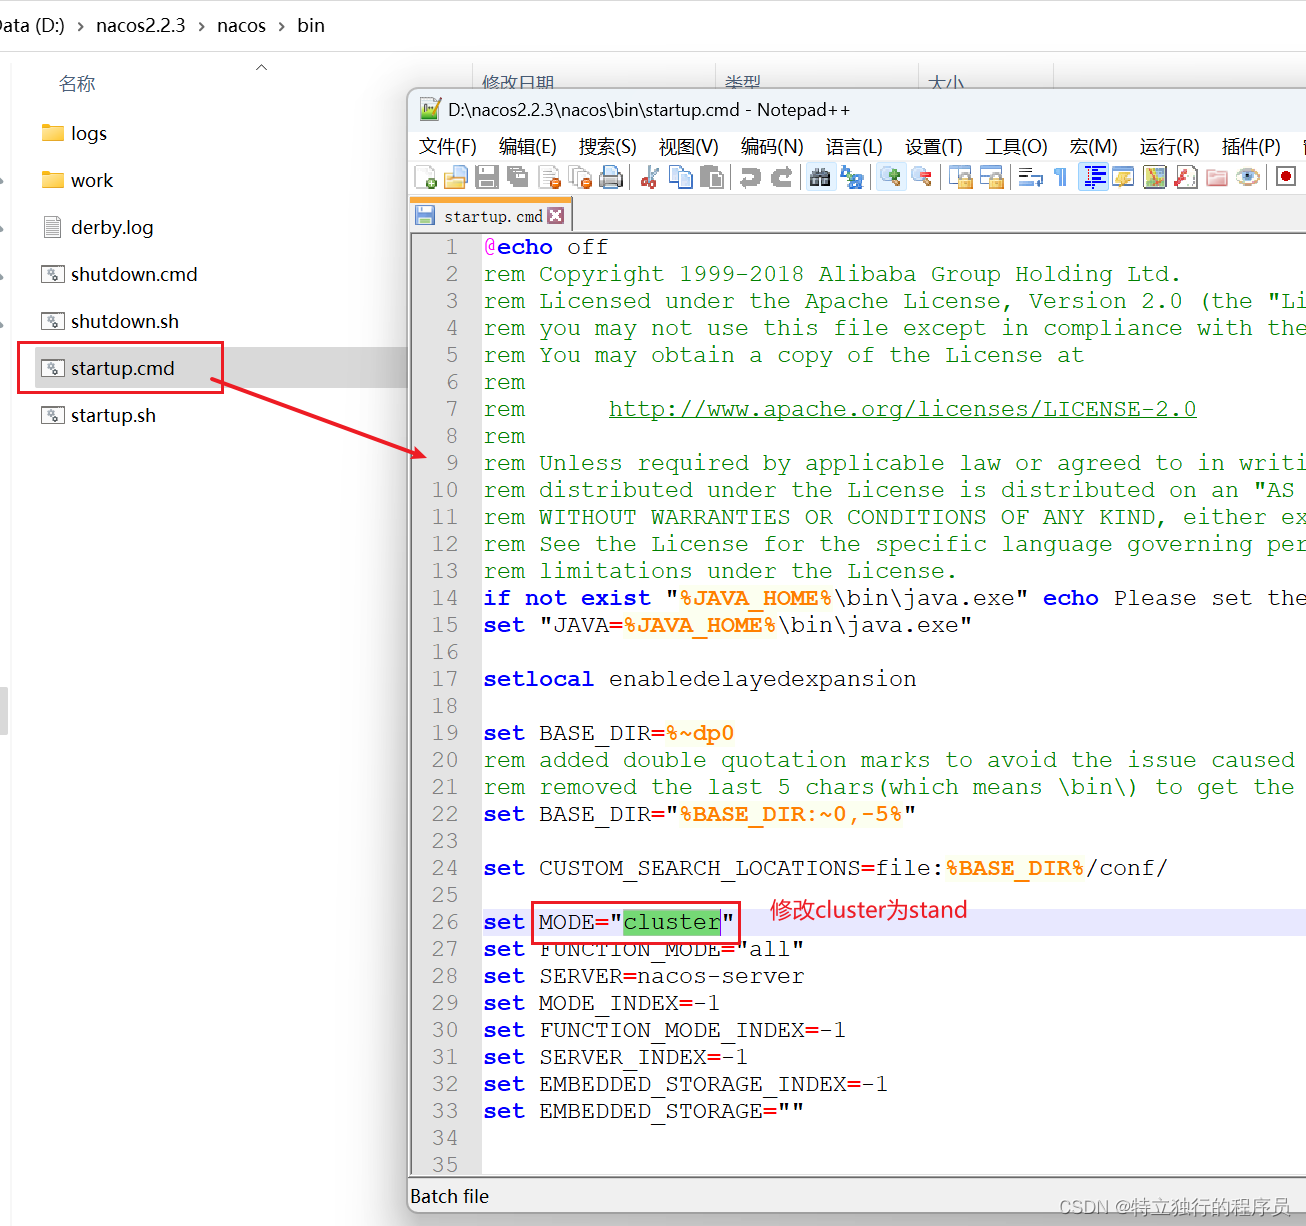Click the Zoom In magnifier icon
The width and height of the screenshot is (1306, 1226).
(x=890, y=178)
